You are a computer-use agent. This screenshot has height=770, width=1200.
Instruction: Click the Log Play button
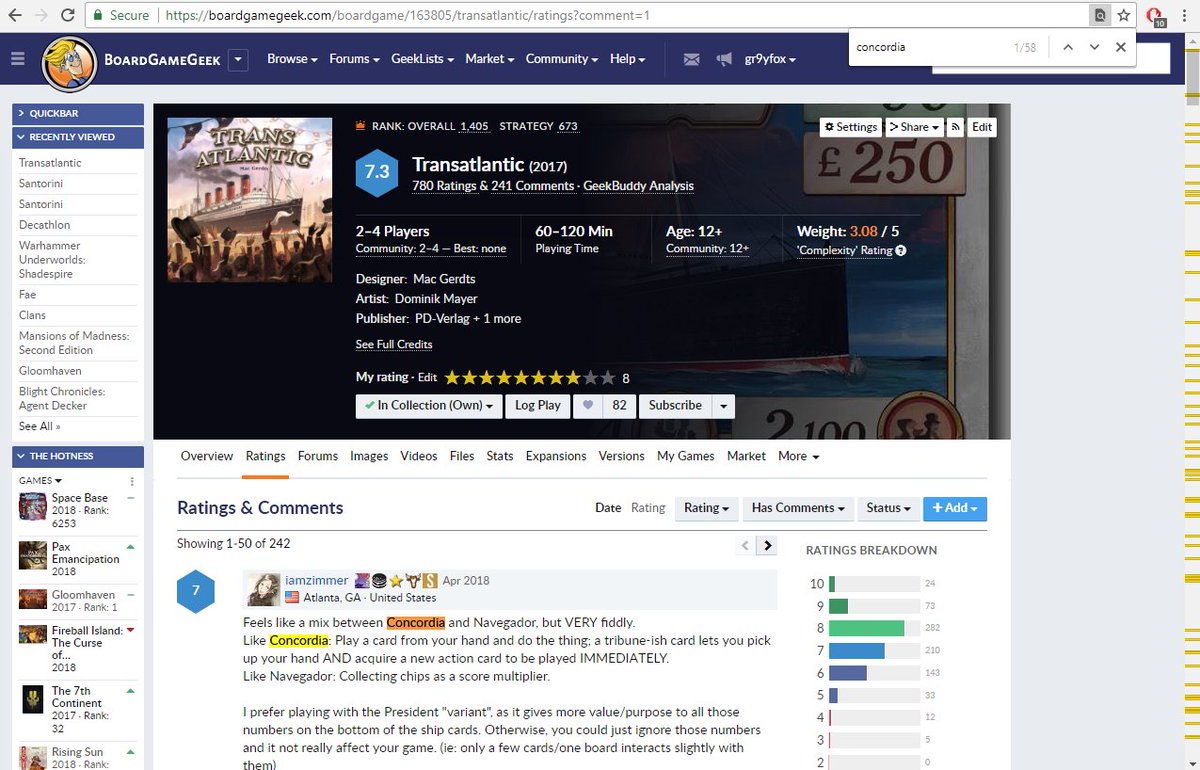point(538,406)
